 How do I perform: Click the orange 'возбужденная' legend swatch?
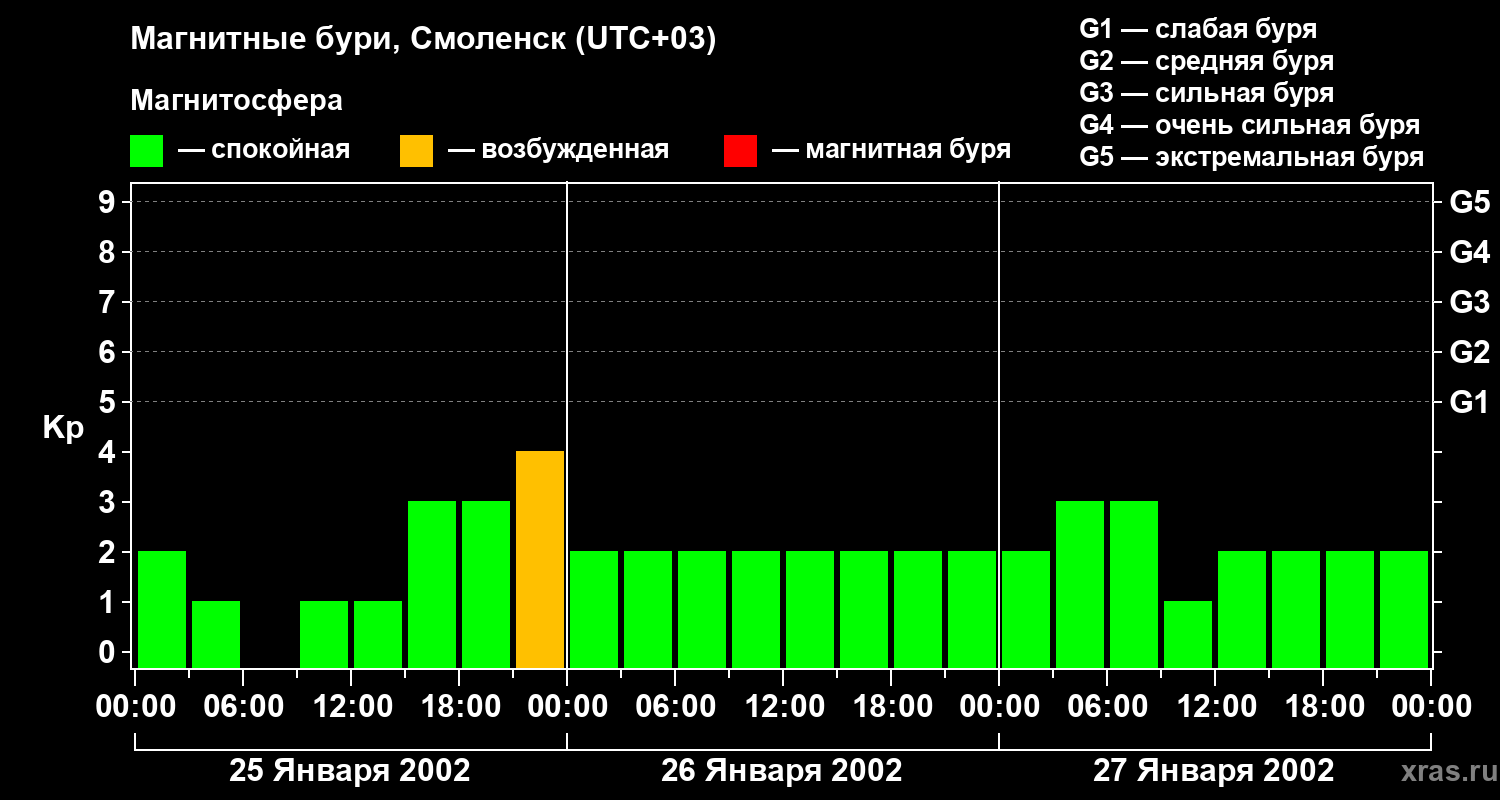pos(416,151)
